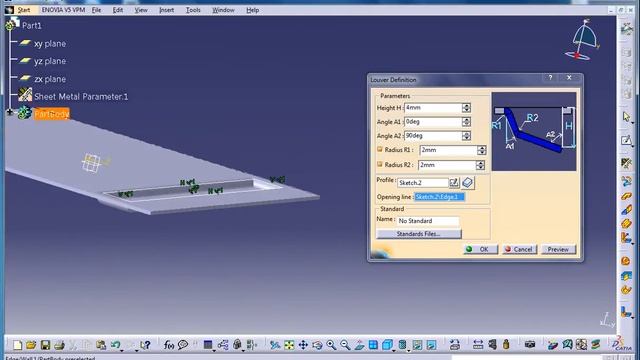This screenshot has height=360, width=640.
Task: Select yz plane in the tree
Action: tap(50, 61)
